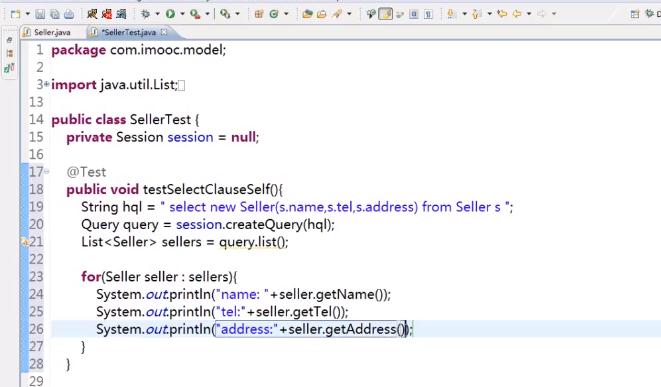
Task: Open the Back history dropdown arrow
Action: pos(529,14)
